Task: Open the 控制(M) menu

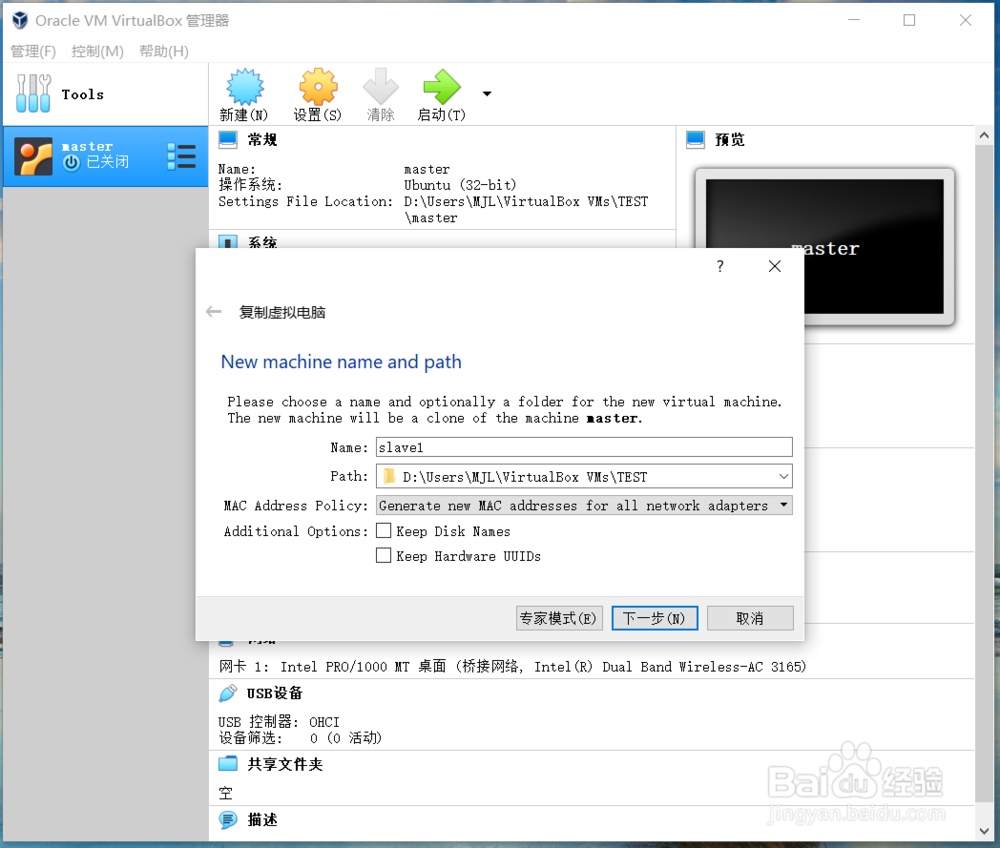Action: click(x=98, y=51)
